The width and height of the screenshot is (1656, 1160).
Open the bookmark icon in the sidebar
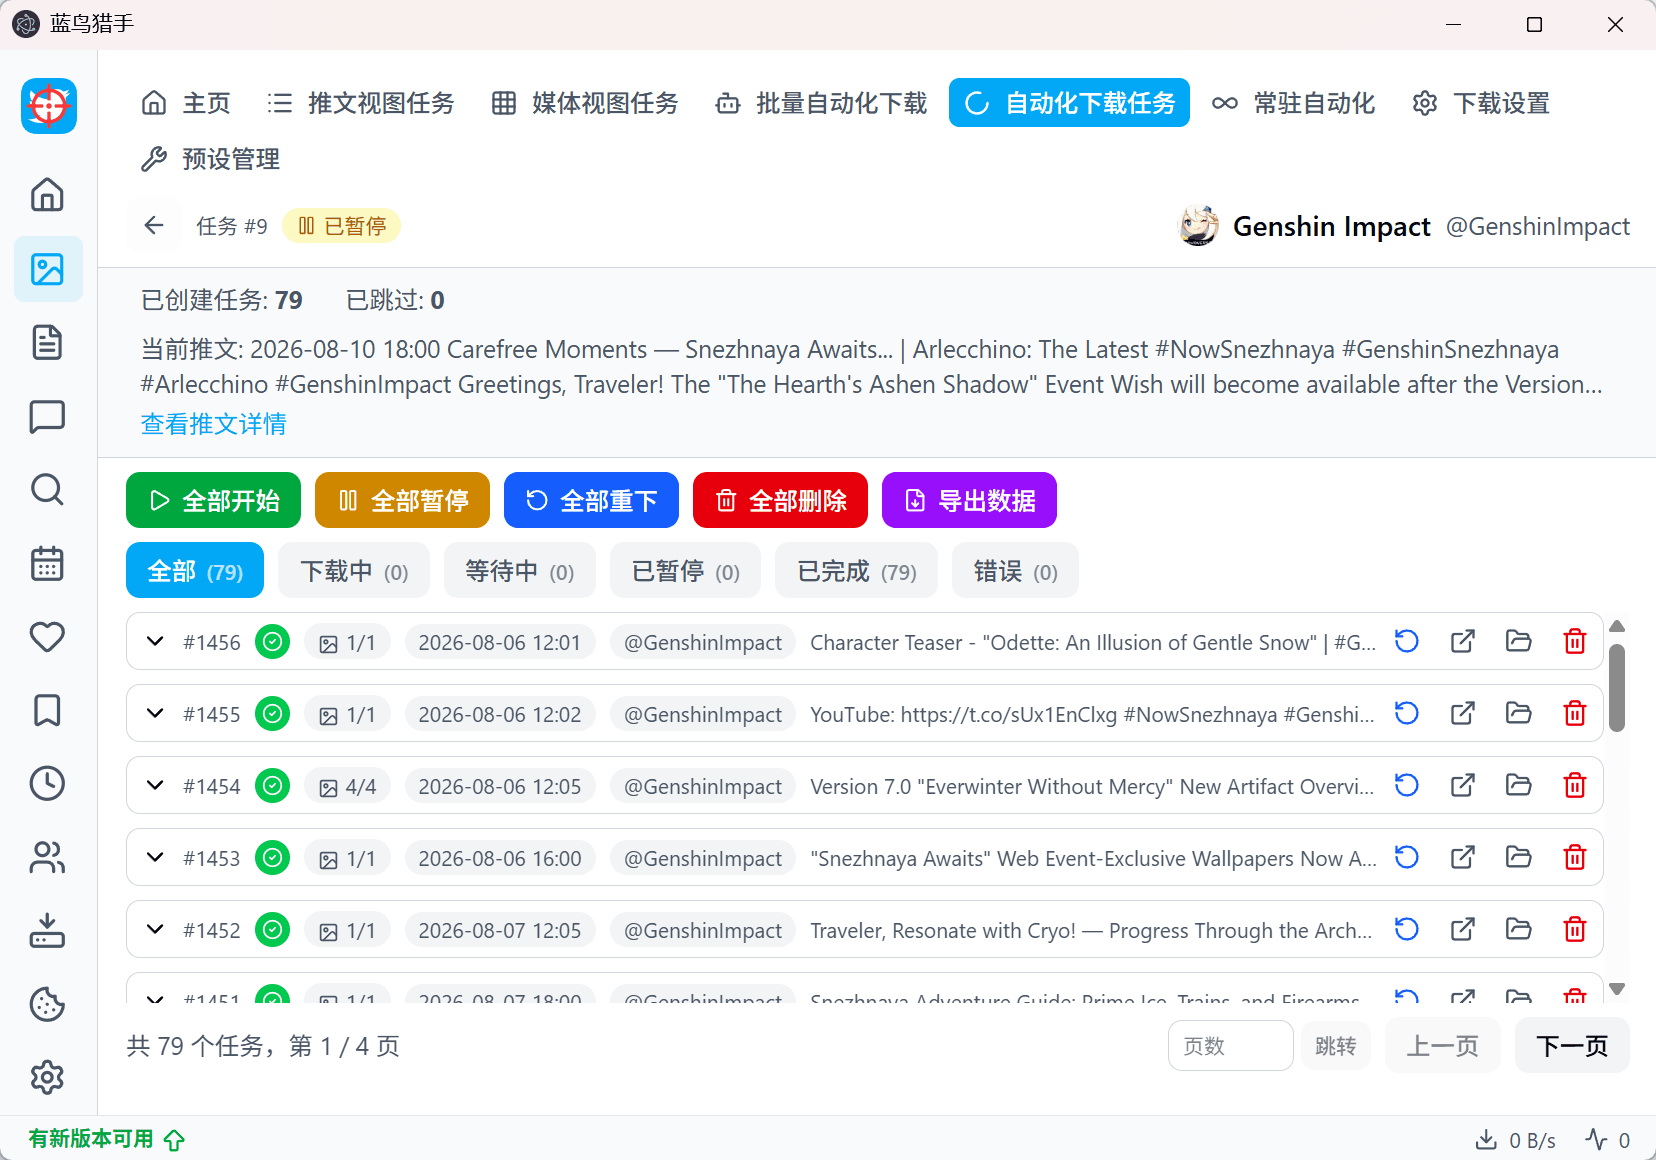point(47,710)
